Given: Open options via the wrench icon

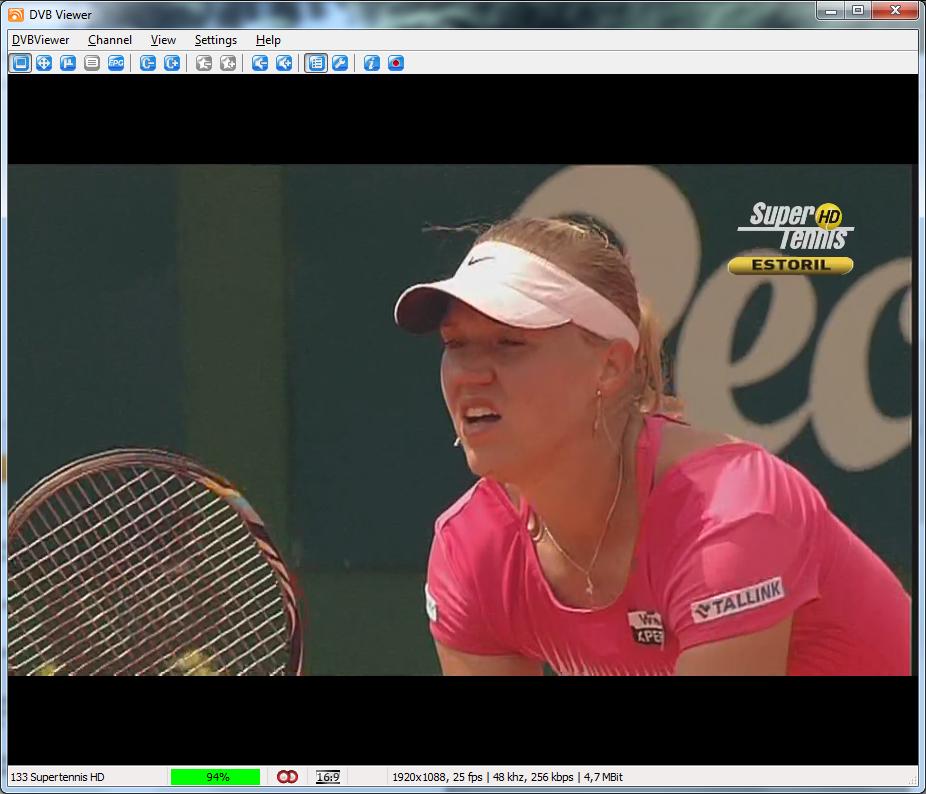Looking at the screenshot, I should pos(340,63).
